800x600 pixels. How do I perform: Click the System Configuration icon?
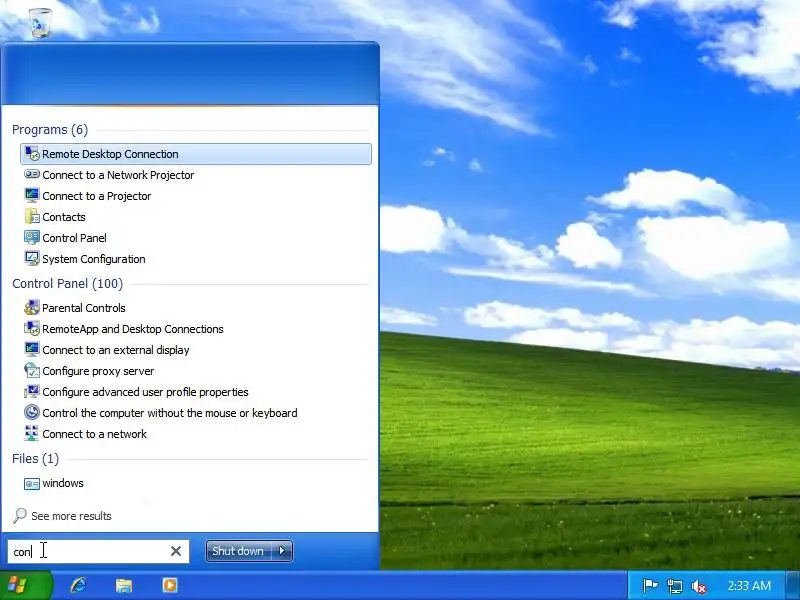(x=32, y=258)
